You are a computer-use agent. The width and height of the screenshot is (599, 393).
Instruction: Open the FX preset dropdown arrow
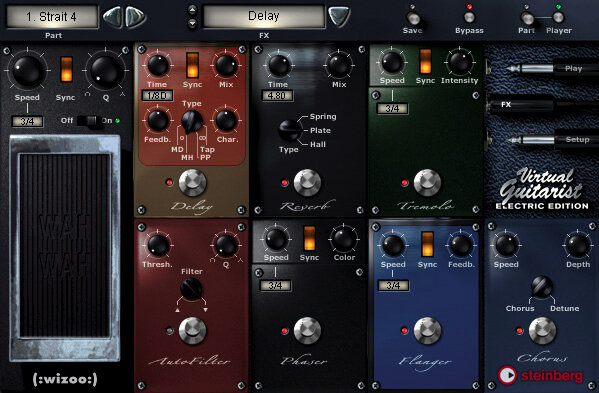coord(339,17)
